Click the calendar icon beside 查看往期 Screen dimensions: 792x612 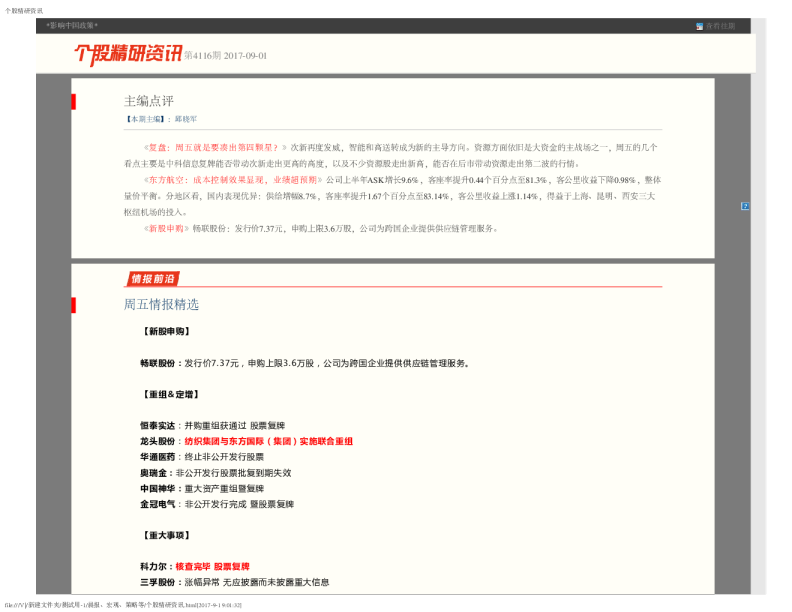click(699, 26)
